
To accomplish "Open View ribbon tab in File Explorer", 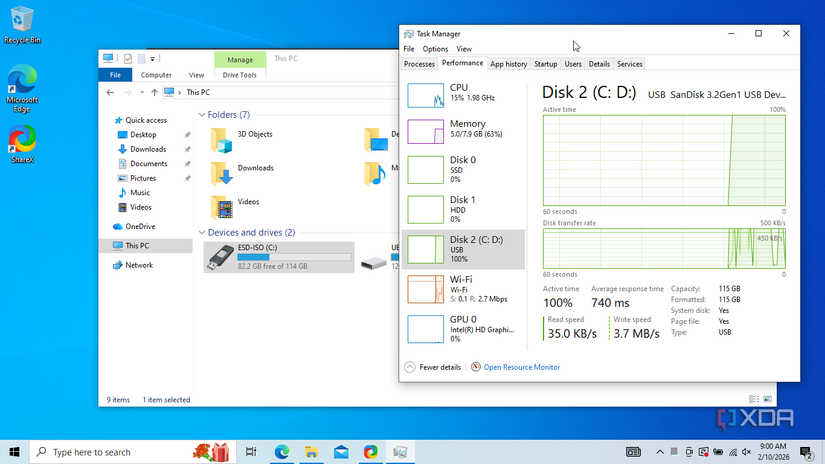I will pyautogui.click(x=196, y=75).
